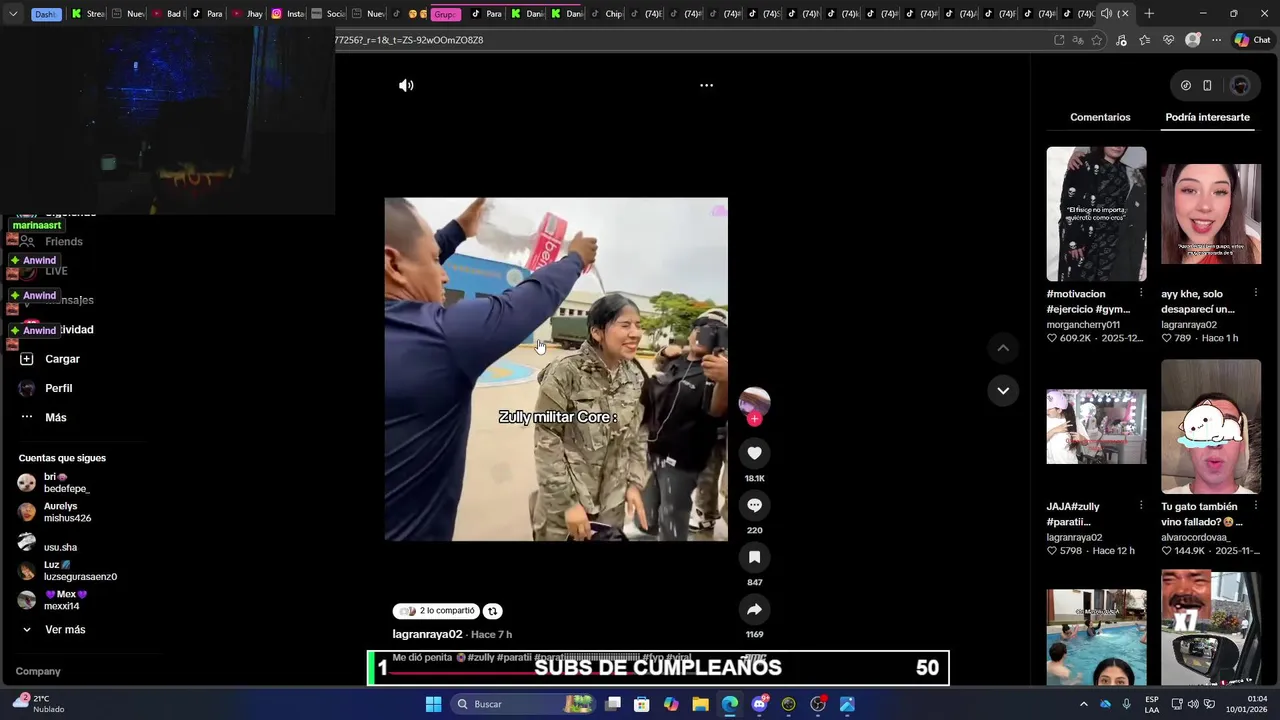Open followed account mexxi14
Screen dimensions: 1280x720
tap(61, 600)
